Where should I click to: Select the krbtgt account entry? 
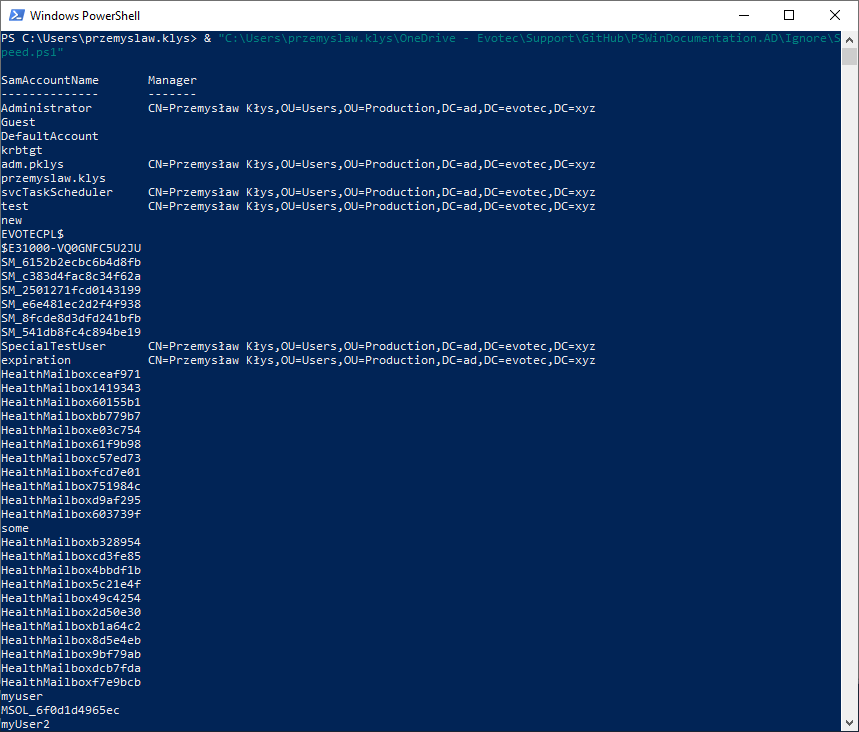pos(21,150)
